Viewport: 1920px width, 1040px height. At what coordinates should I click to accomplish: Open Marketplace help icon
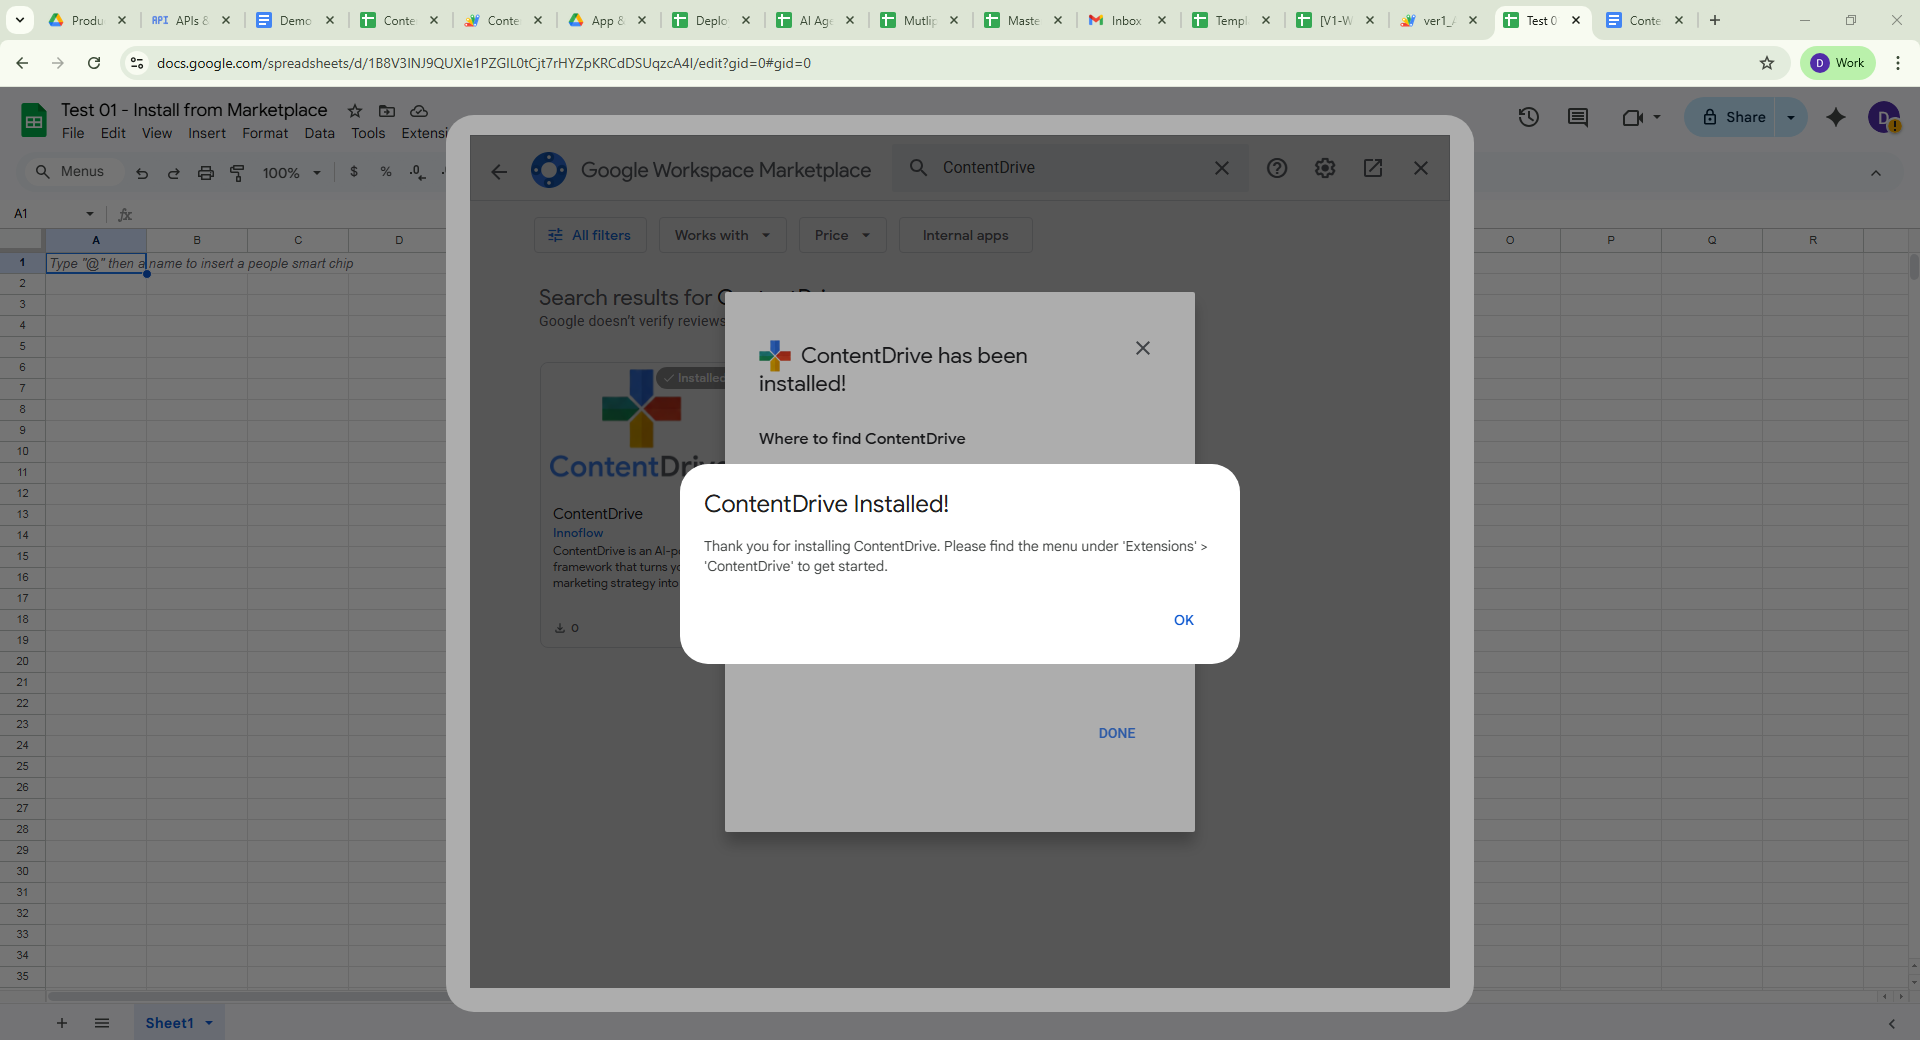tap(1277, 168)
